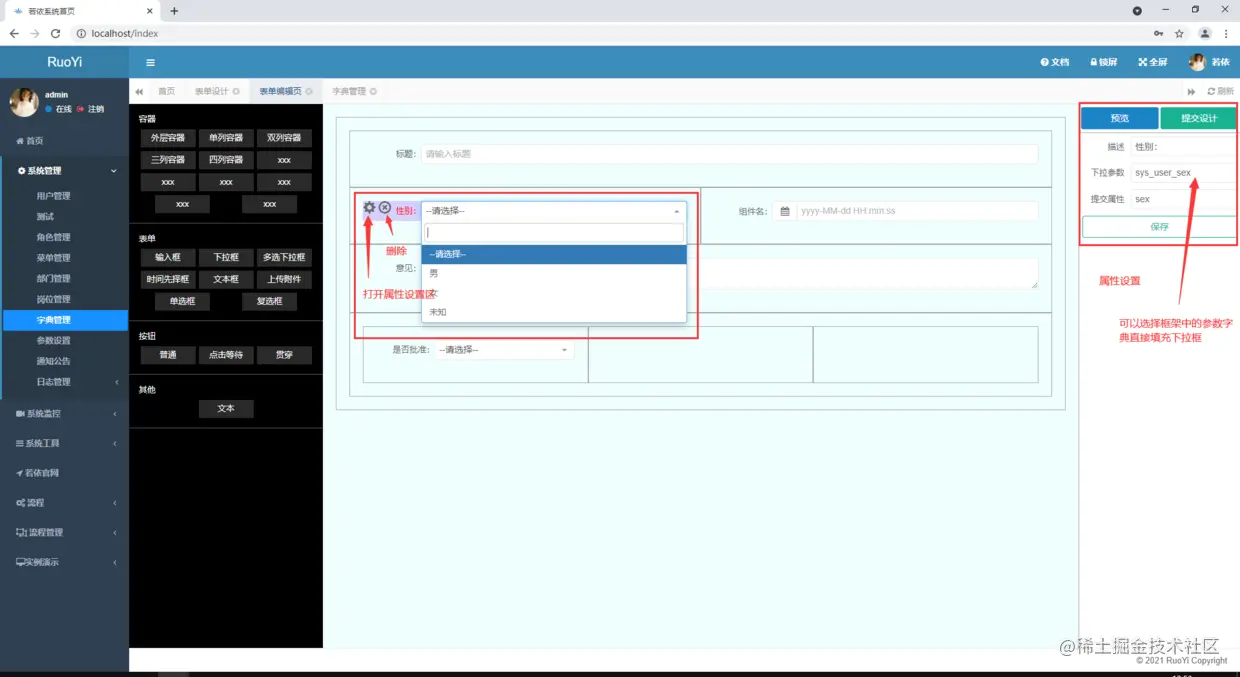Enter fullscreen with 全屏
The image size is (1240, 677).
pyautogui.click(x=1153, y=62)
